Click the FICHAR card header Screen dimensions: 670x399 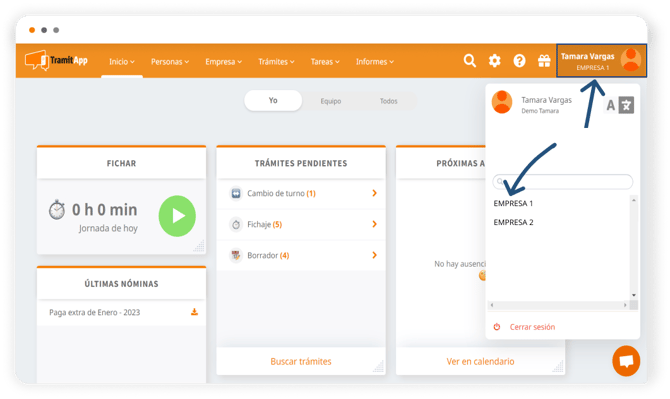point(121,163)
